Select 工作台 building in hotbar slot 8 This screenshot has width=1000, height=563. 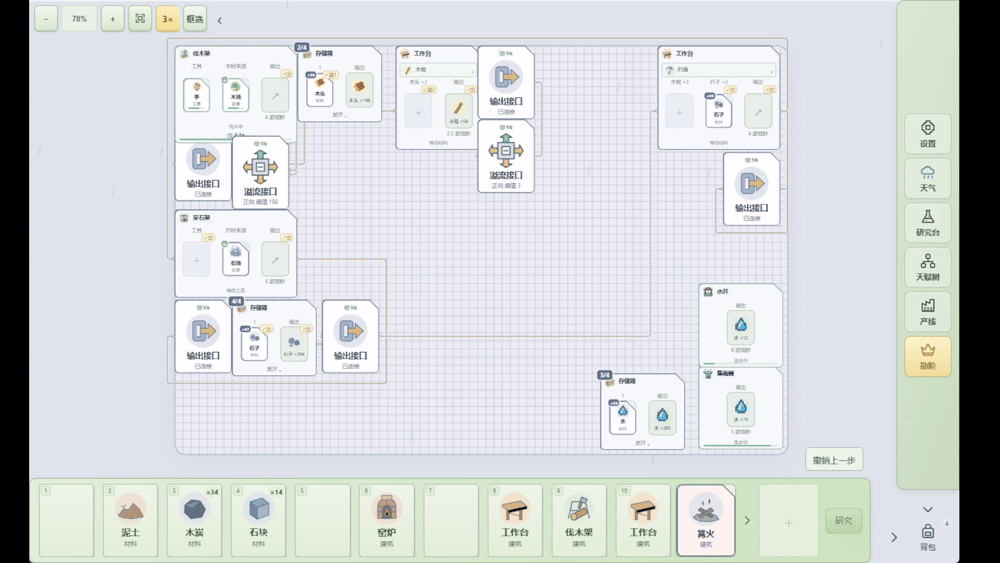pos(515,520)
